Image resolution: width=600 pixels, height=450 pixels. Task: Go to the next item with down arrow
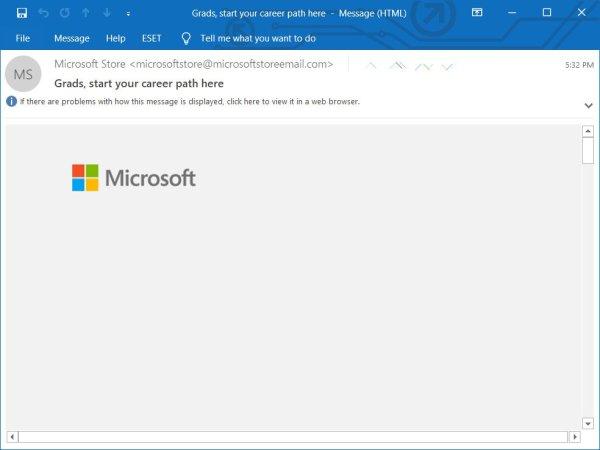pos(108,13)
